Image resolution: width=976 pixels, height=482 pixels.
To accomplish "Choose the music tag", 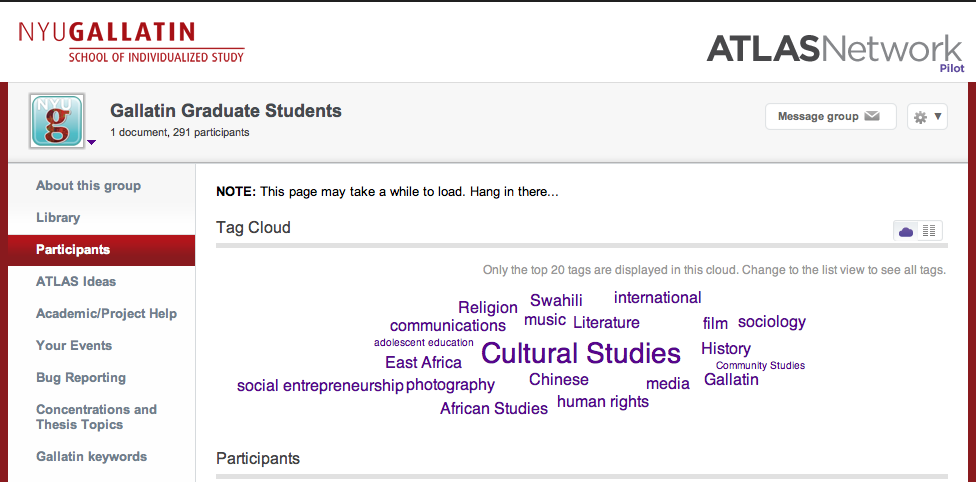I will click(545, 320).
